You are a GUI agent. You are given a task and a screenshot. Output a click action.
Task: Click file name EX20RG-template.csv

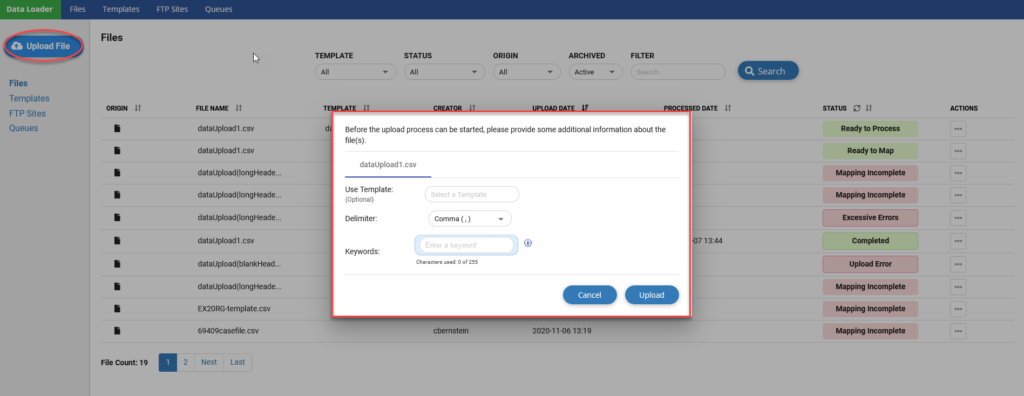click(x=234, y=308)
